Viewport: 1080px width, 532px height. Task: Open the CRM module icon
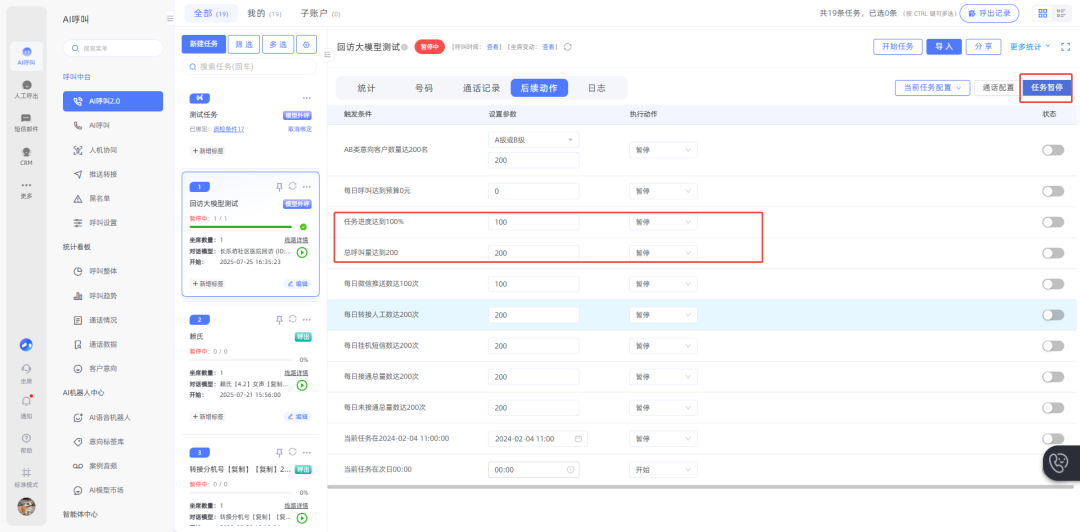click(x=26, y=156)
